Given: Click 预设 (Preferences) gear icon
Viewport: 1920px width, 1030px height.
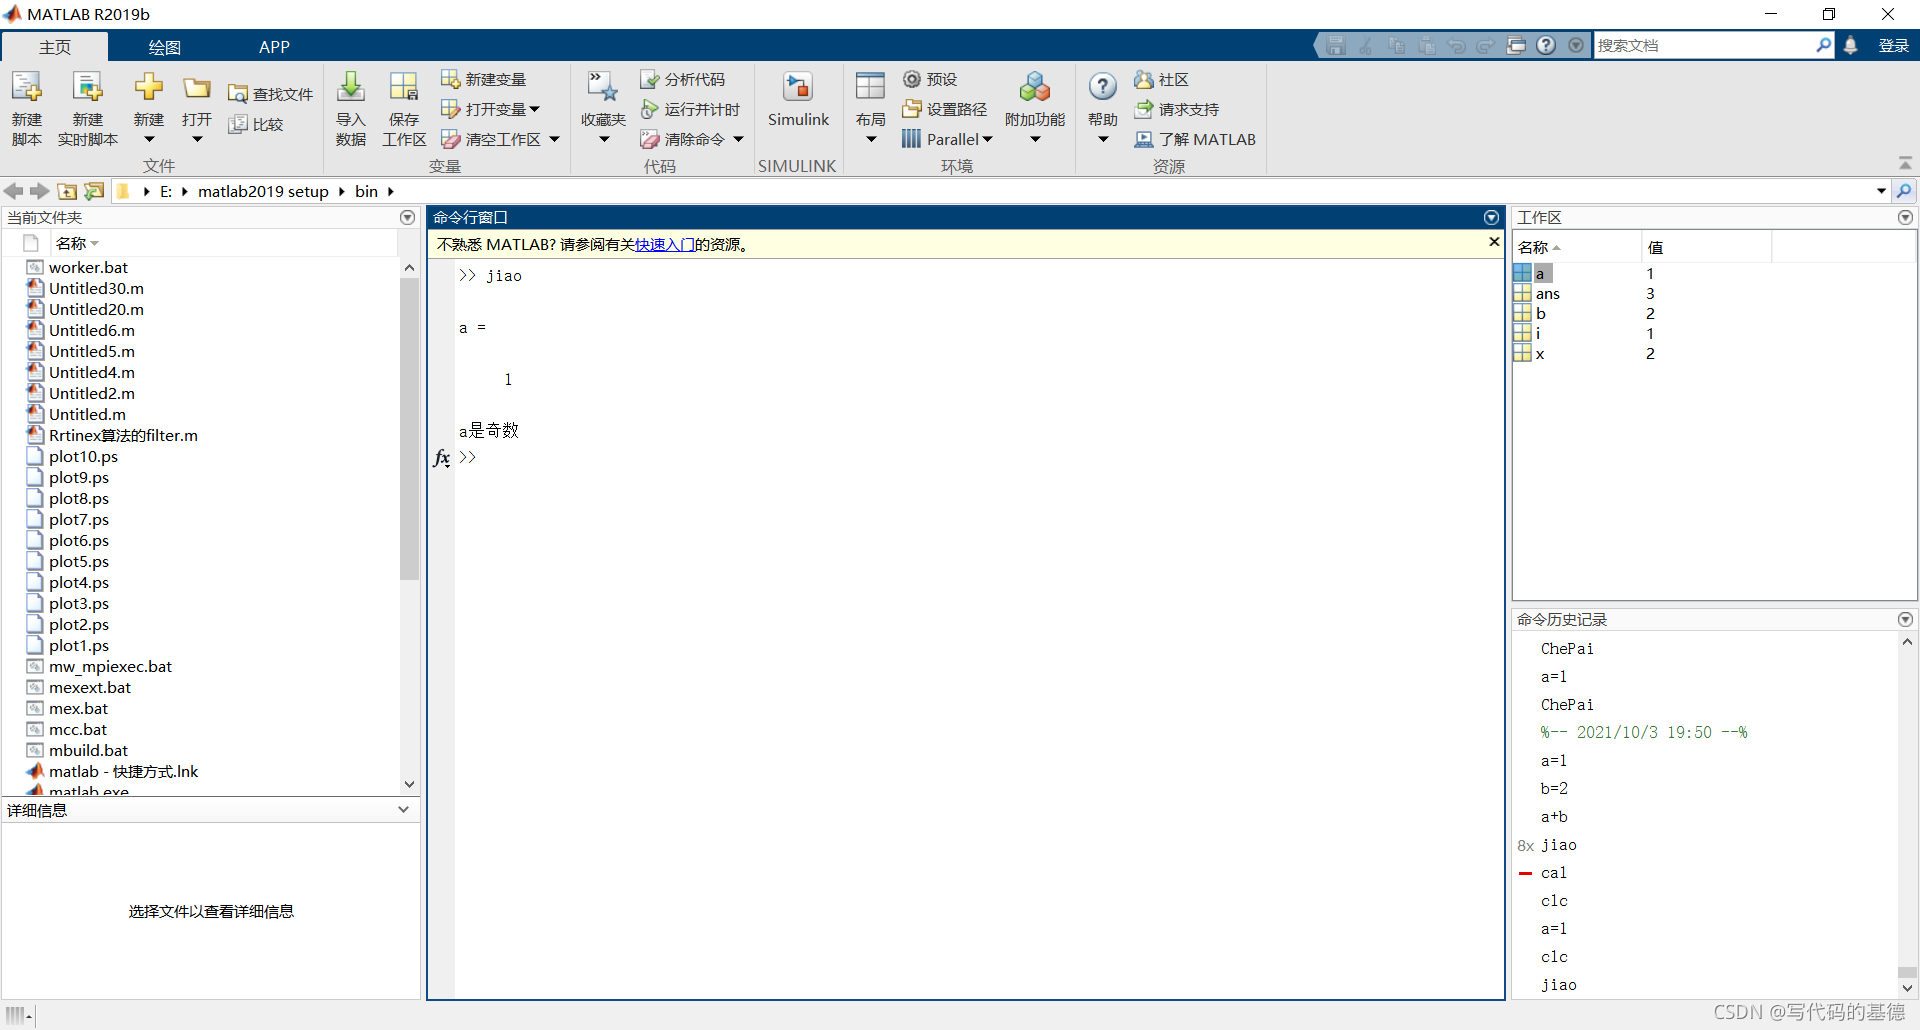Looking at the screenshot, I should [912, 79].
